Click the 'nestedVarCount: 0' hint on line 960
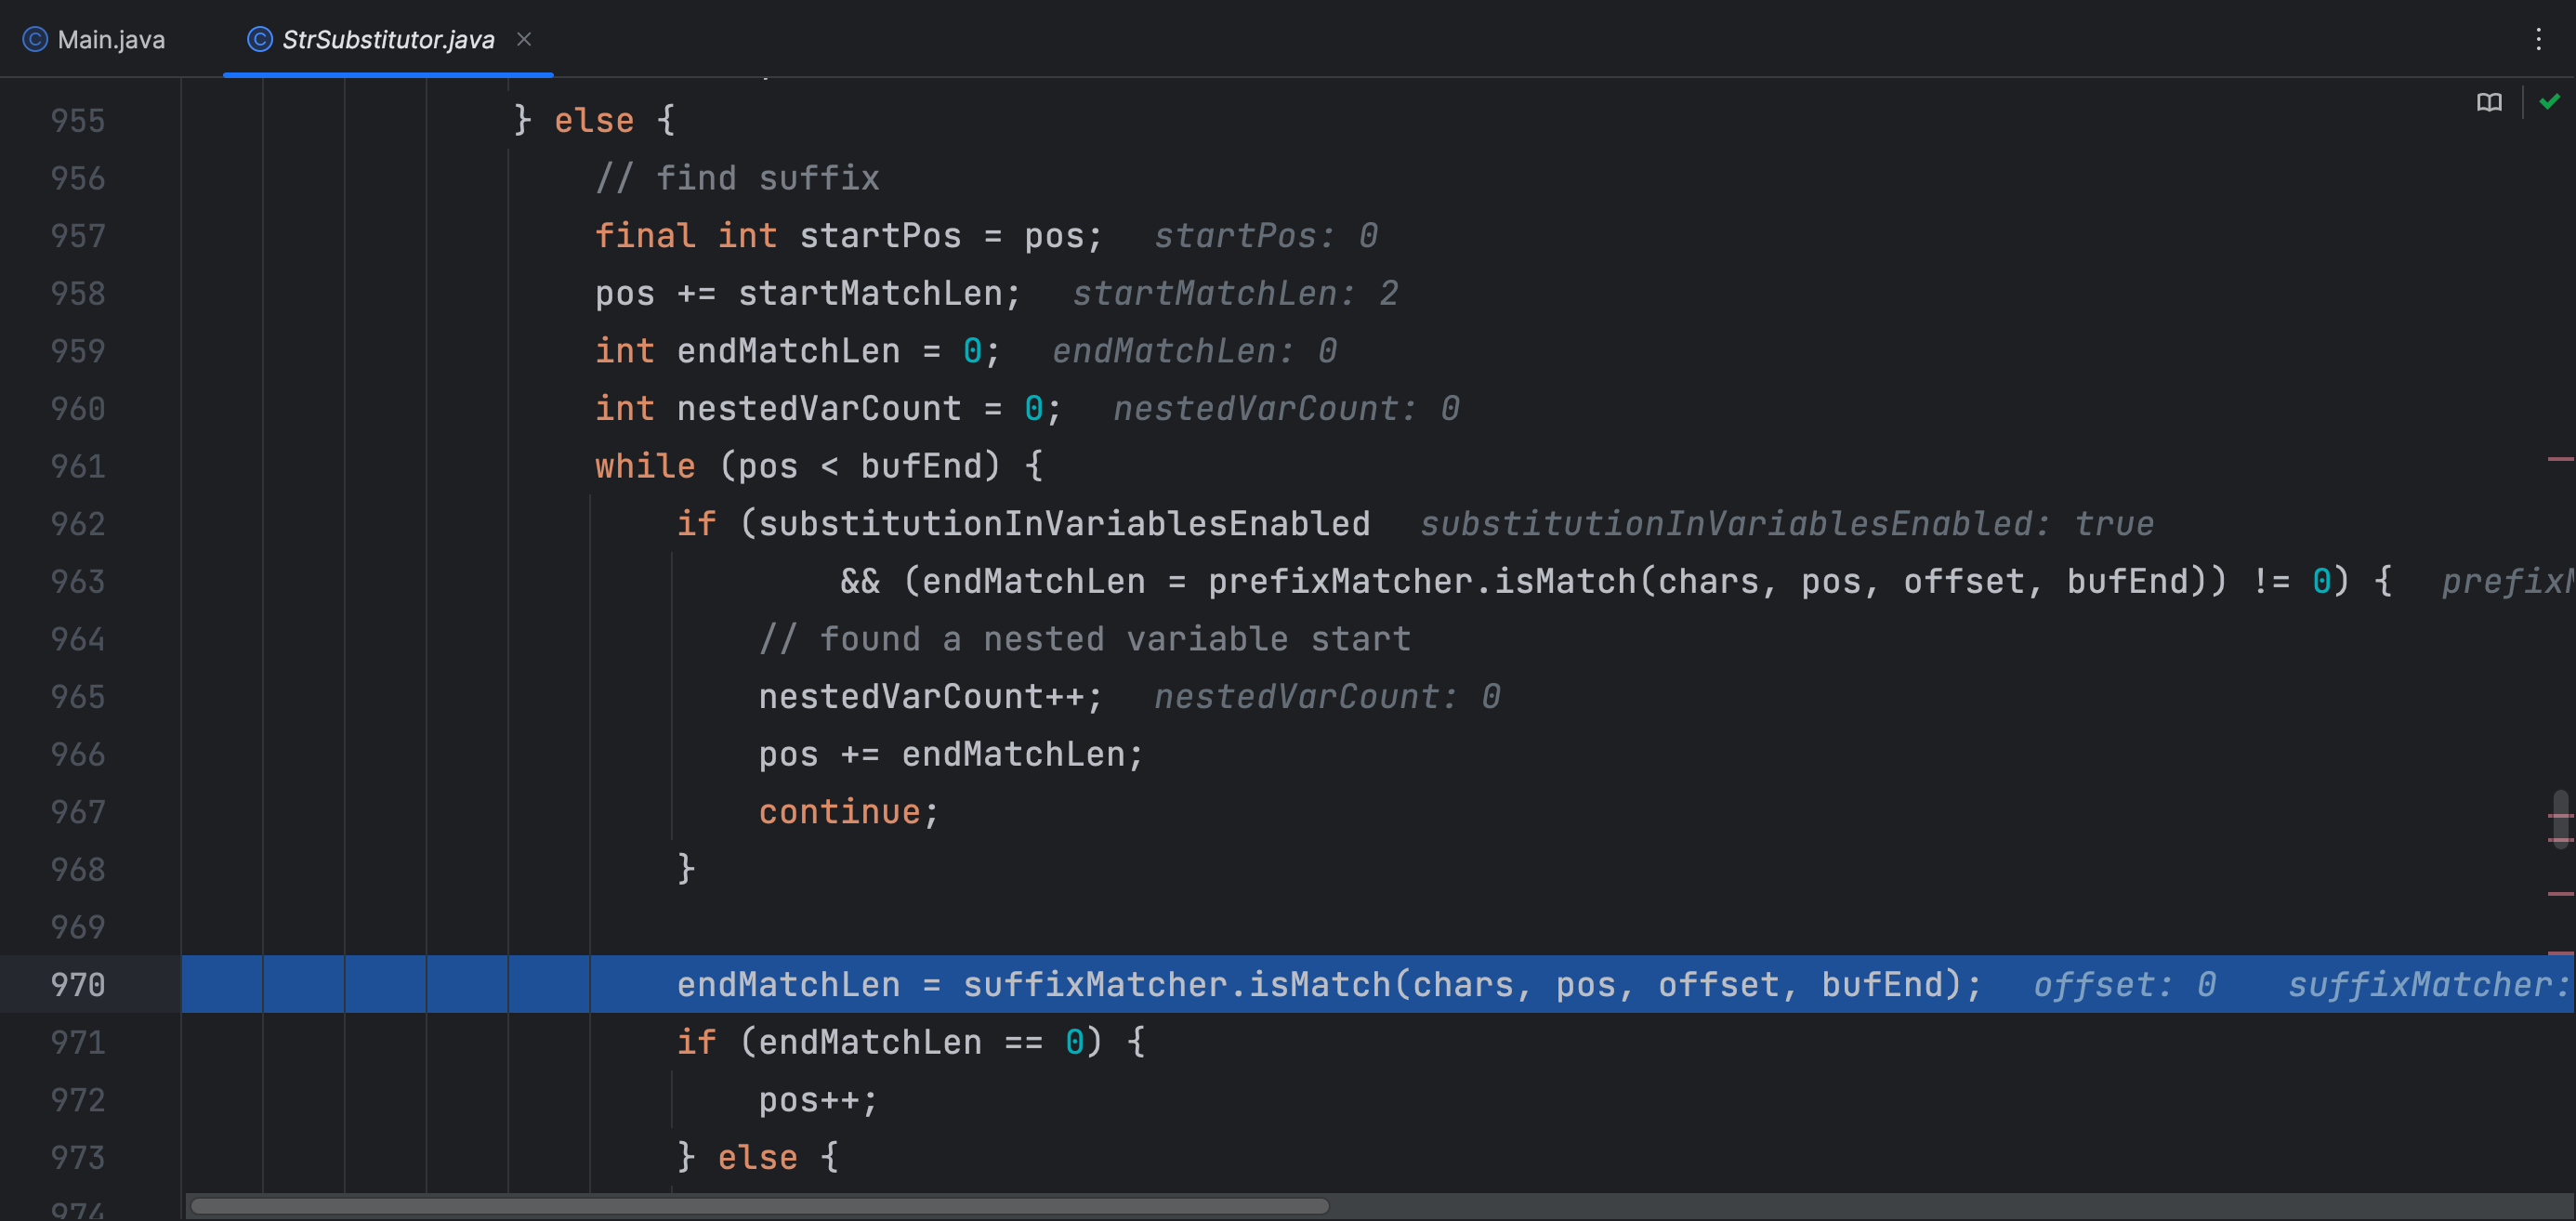Viewport: 2576px width, 1221px height. pos(1286,408)
